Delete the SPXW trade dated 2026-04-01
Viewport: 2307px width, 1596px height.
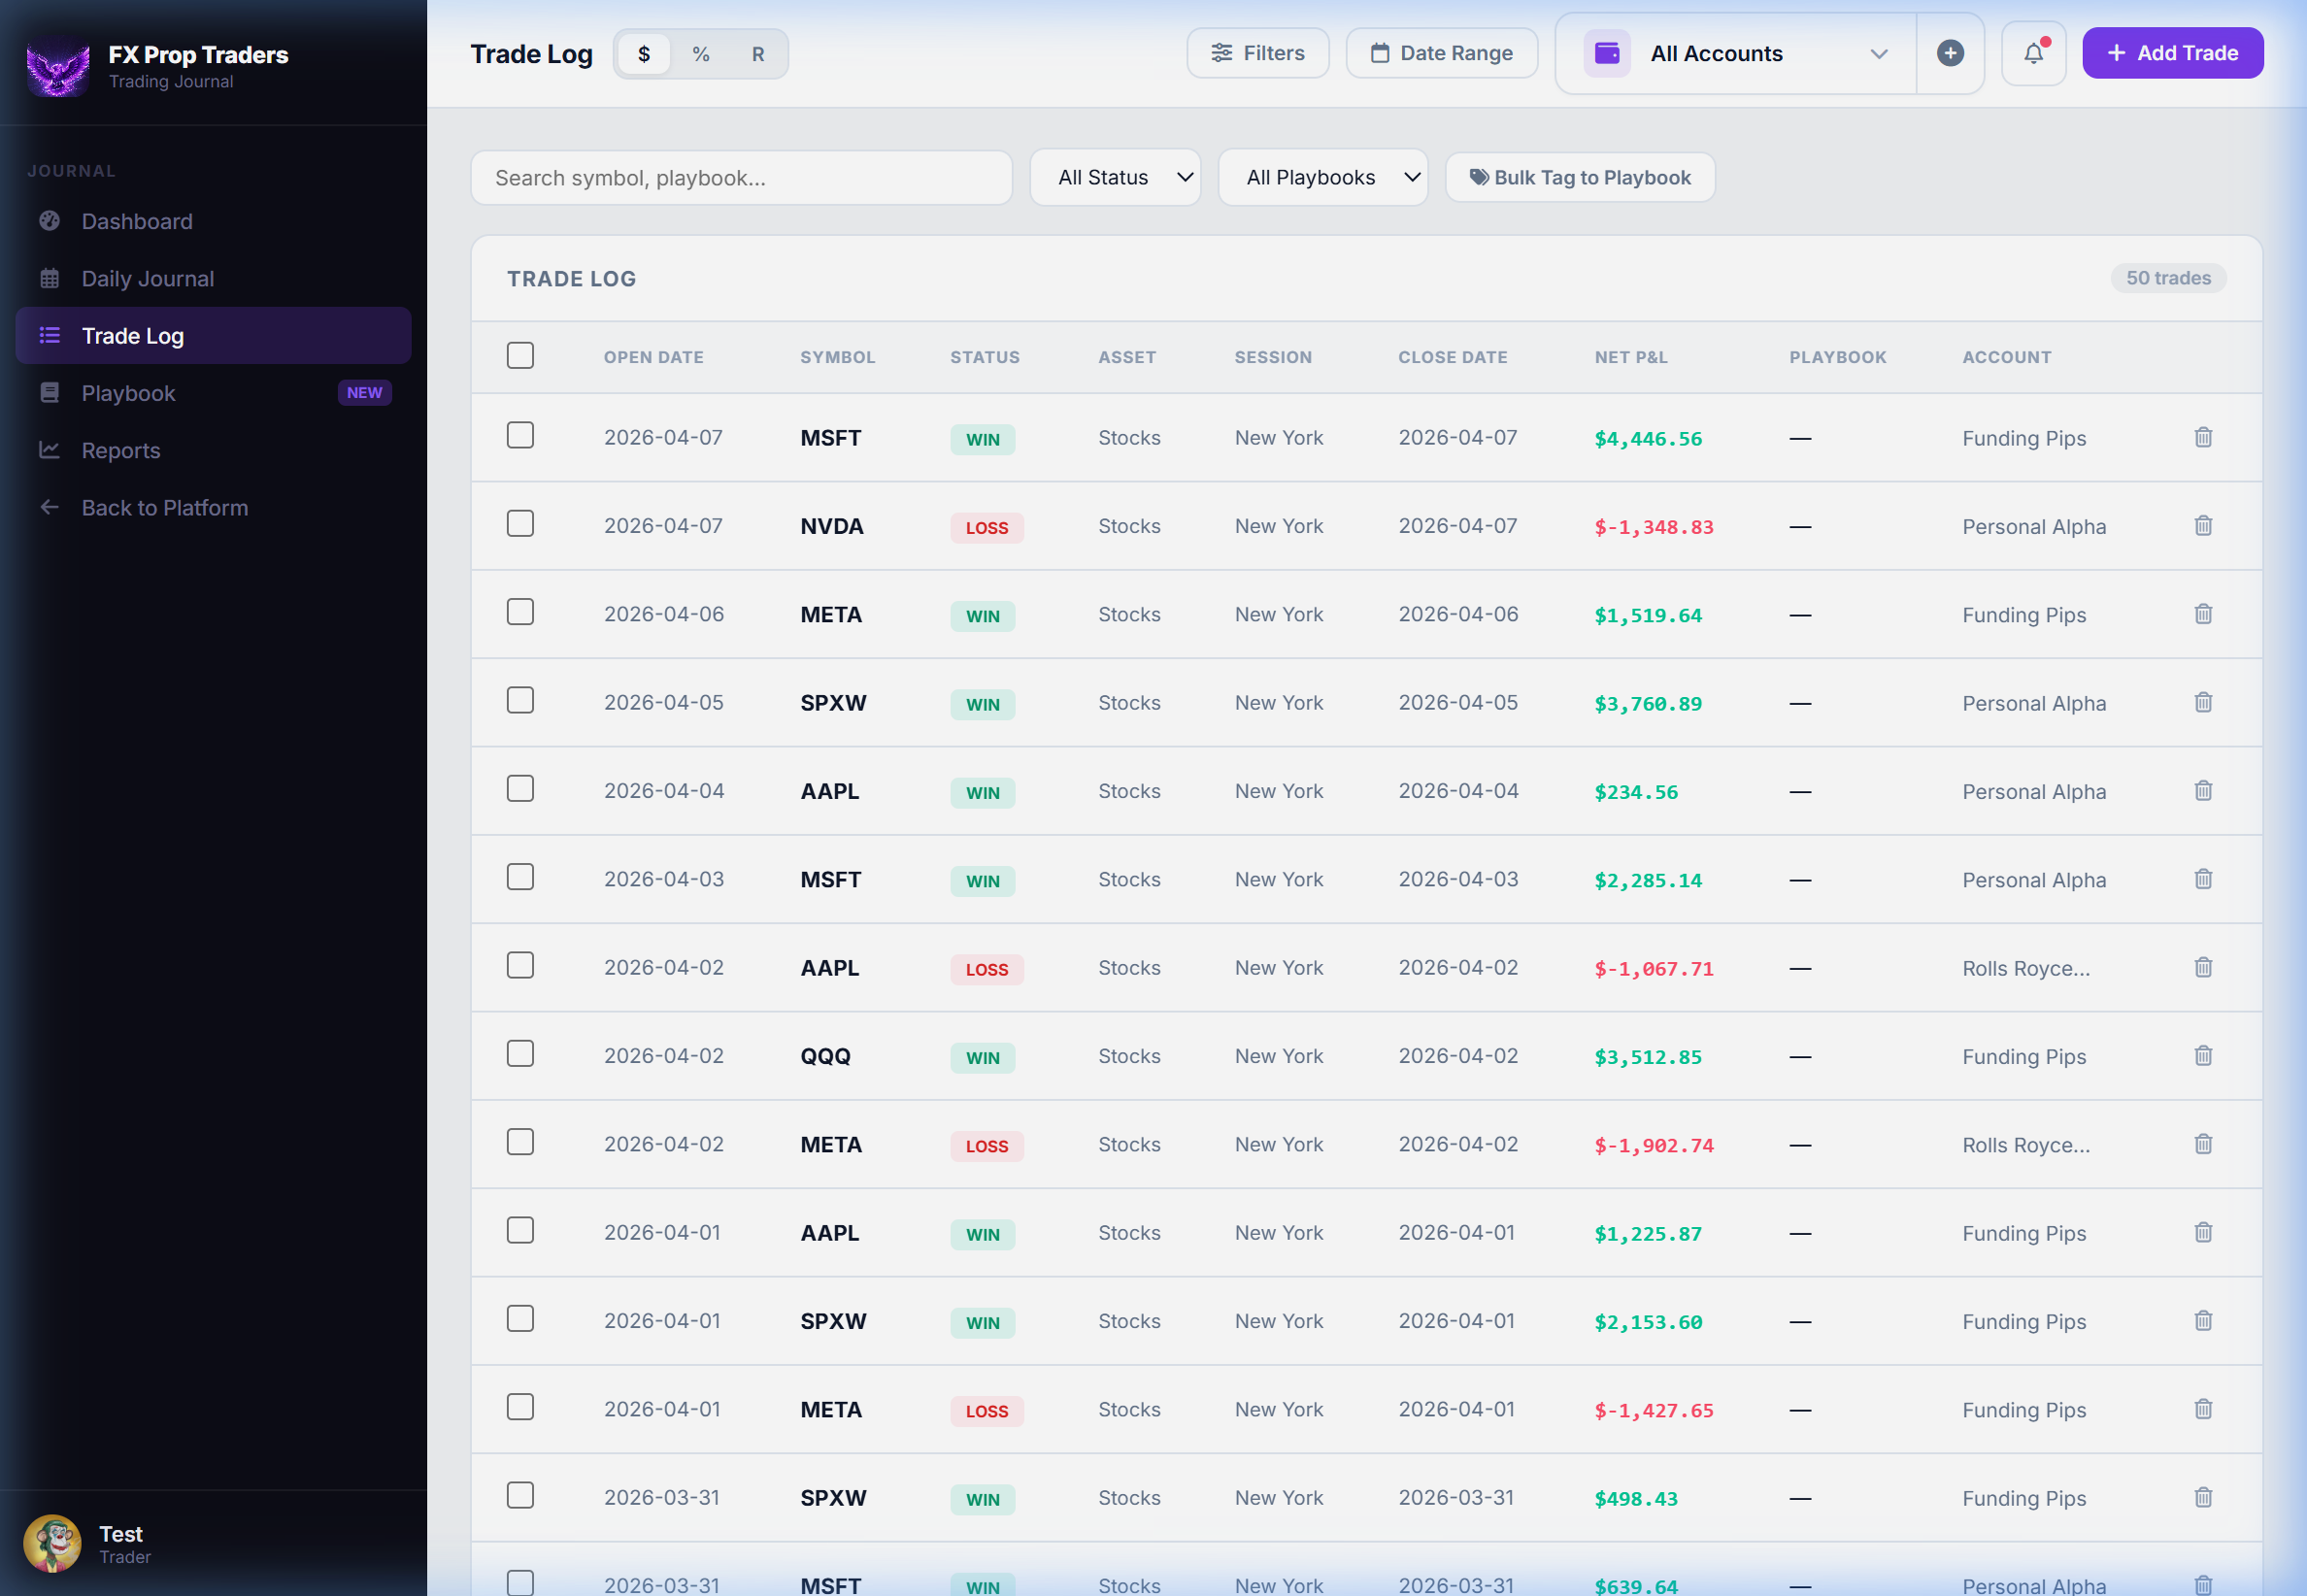[2202, 1321]
